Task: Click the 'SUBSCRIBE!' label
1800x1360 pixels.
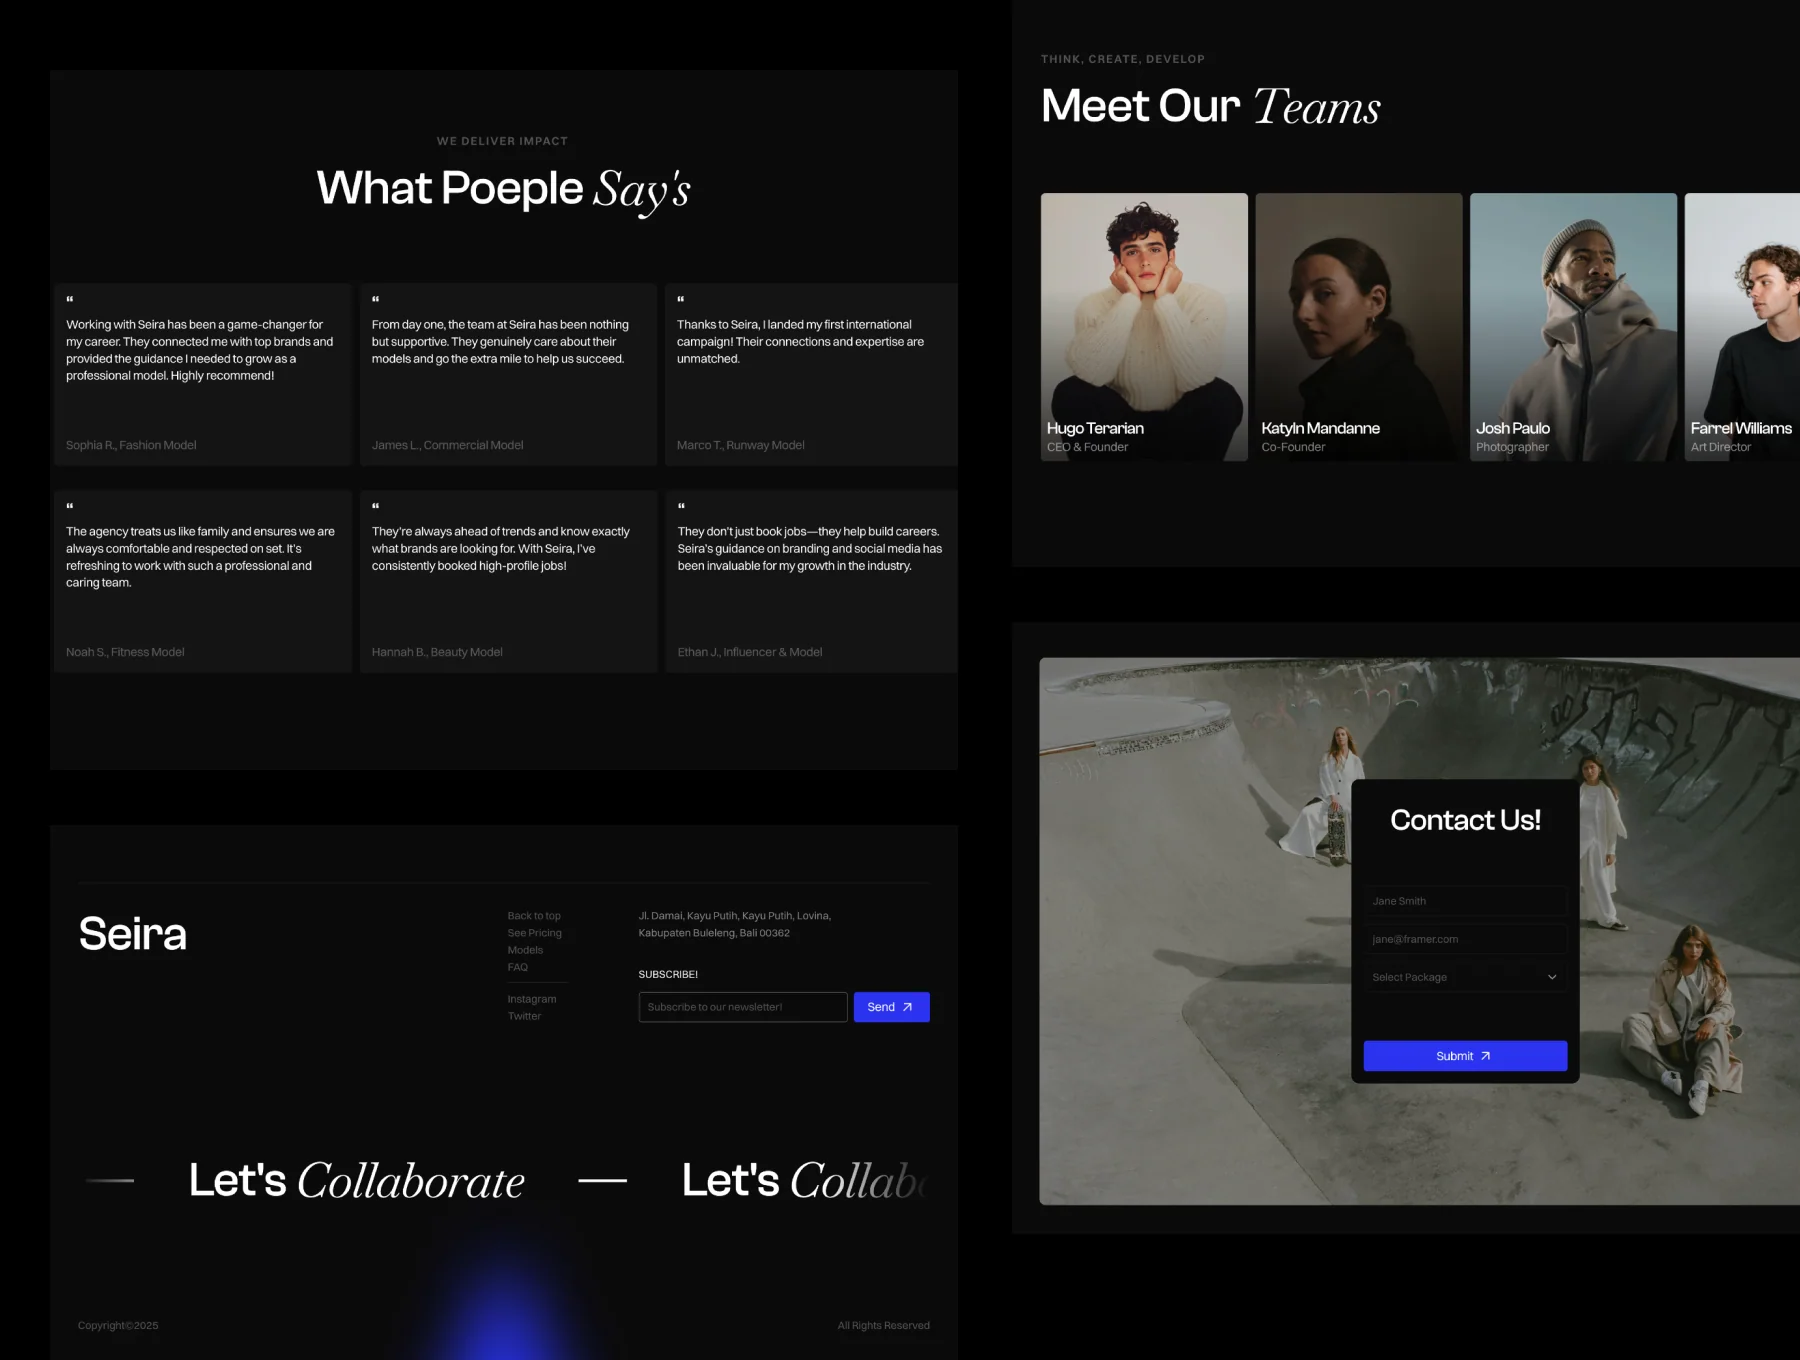Action: (668, 974)
